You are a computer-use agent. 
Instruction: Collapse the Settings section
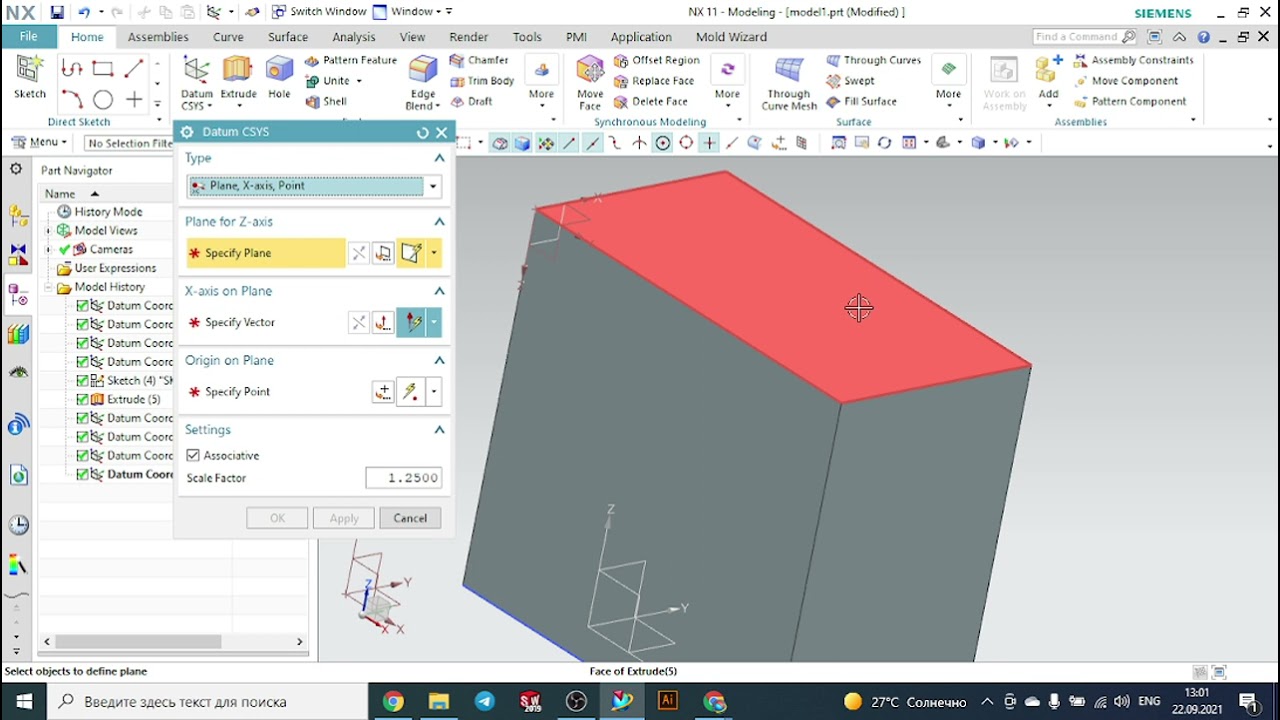439,429
